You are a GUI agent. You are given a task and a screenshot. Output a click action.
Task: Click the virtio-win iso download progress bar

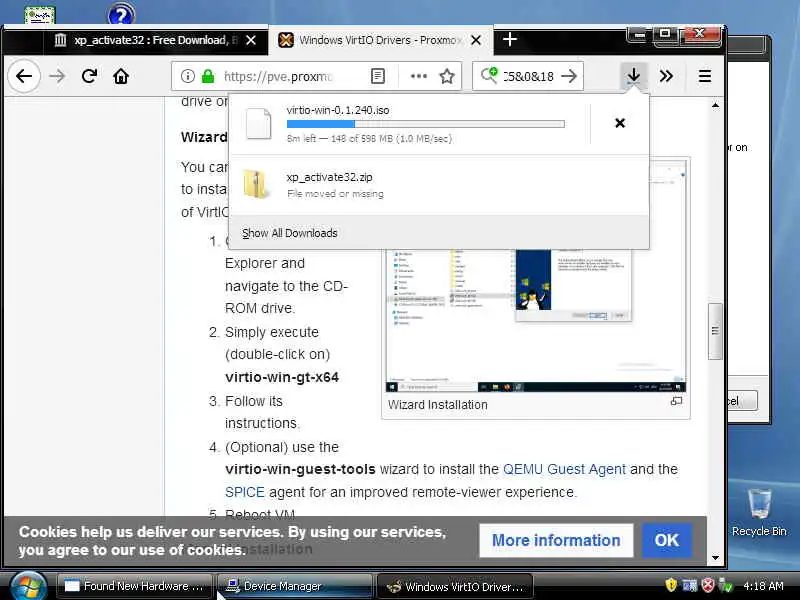426,124
